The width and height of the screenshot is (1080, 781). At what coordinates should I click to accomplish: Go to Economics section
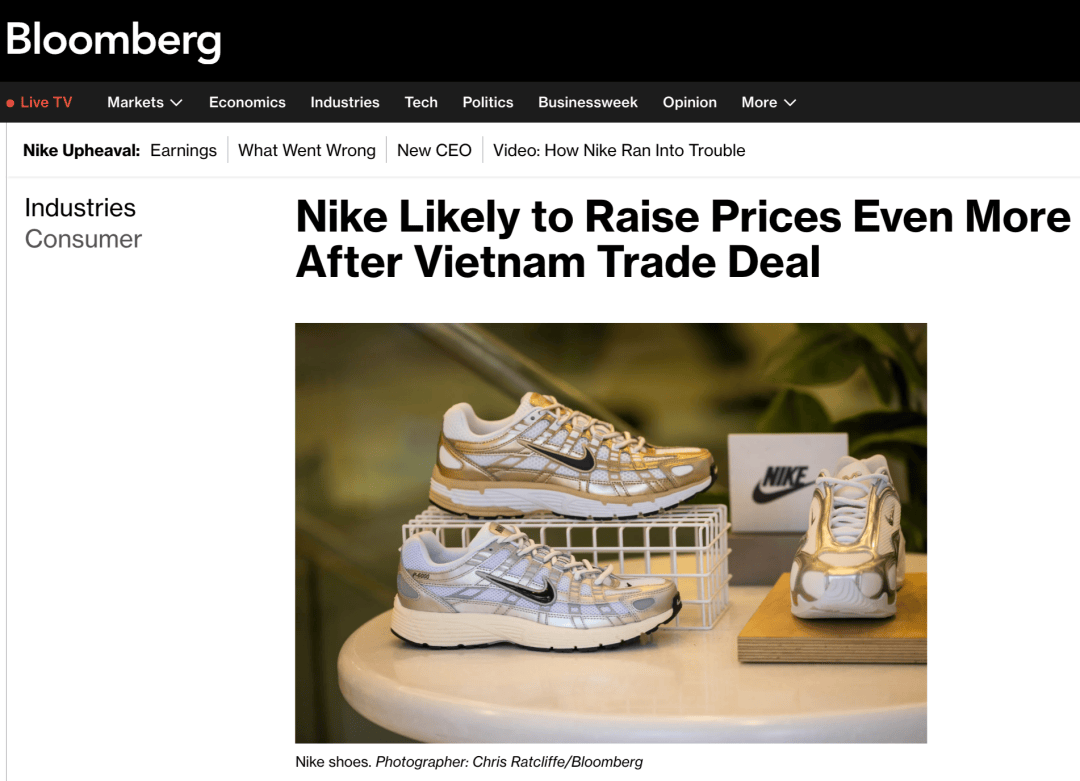pos(247,103)
